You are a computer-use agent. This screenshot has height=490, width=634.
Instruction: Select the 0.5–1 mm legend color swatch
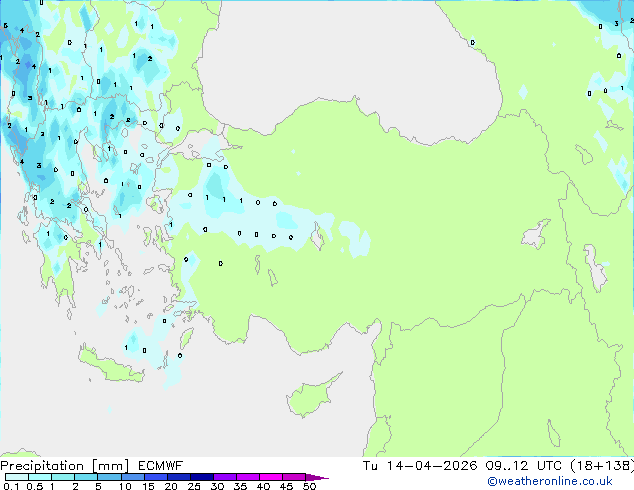[40, 477]
